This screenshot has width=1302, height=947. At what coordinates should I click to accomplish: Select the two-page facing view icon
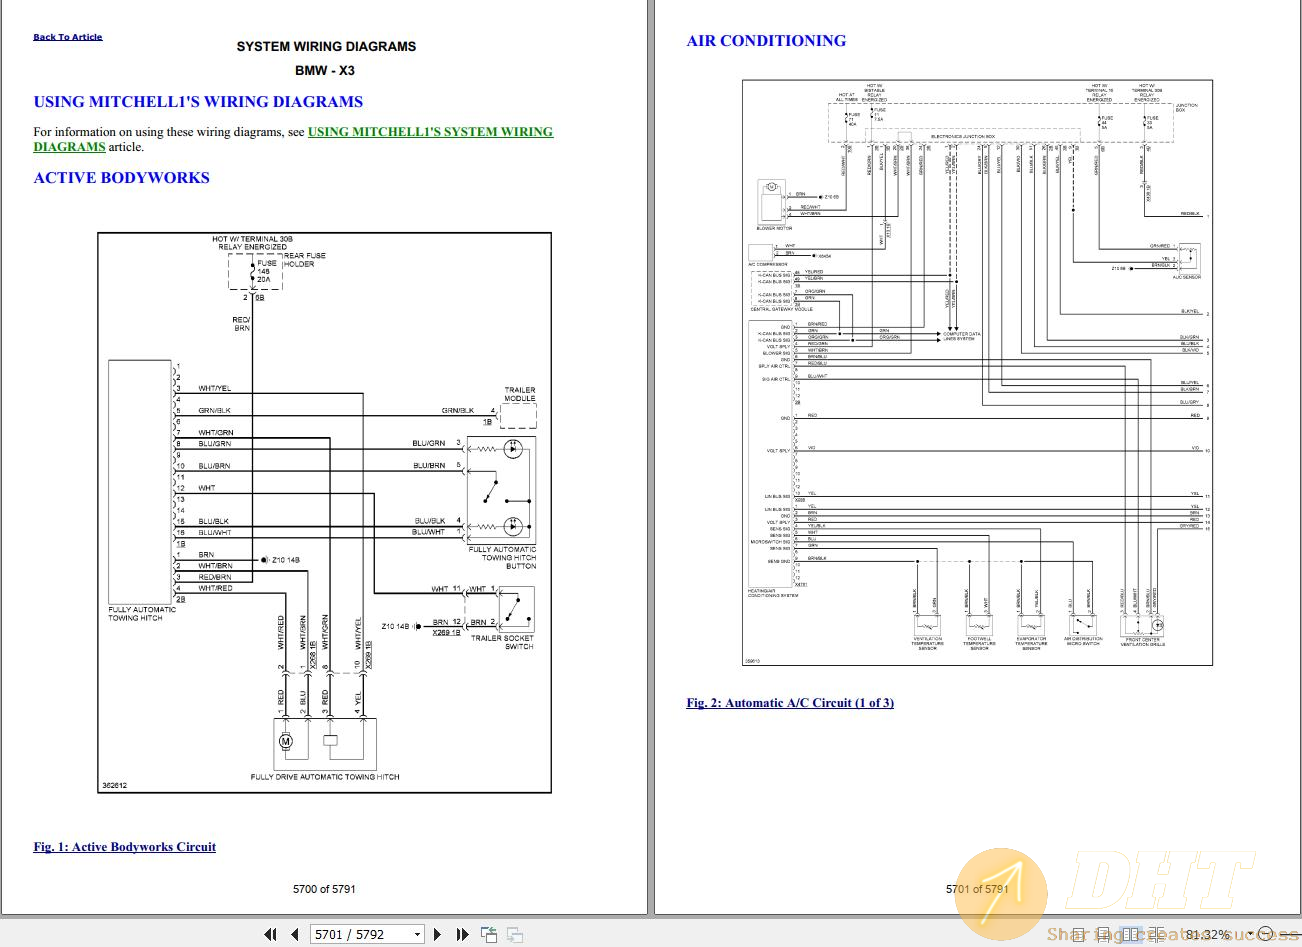point(1131,935)
